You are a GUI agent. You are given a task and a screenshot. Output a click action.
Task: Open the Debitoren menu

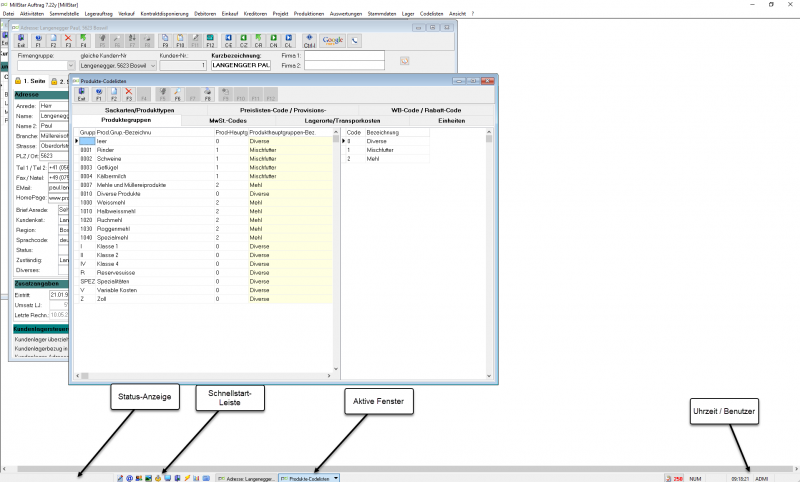[205, 14]
